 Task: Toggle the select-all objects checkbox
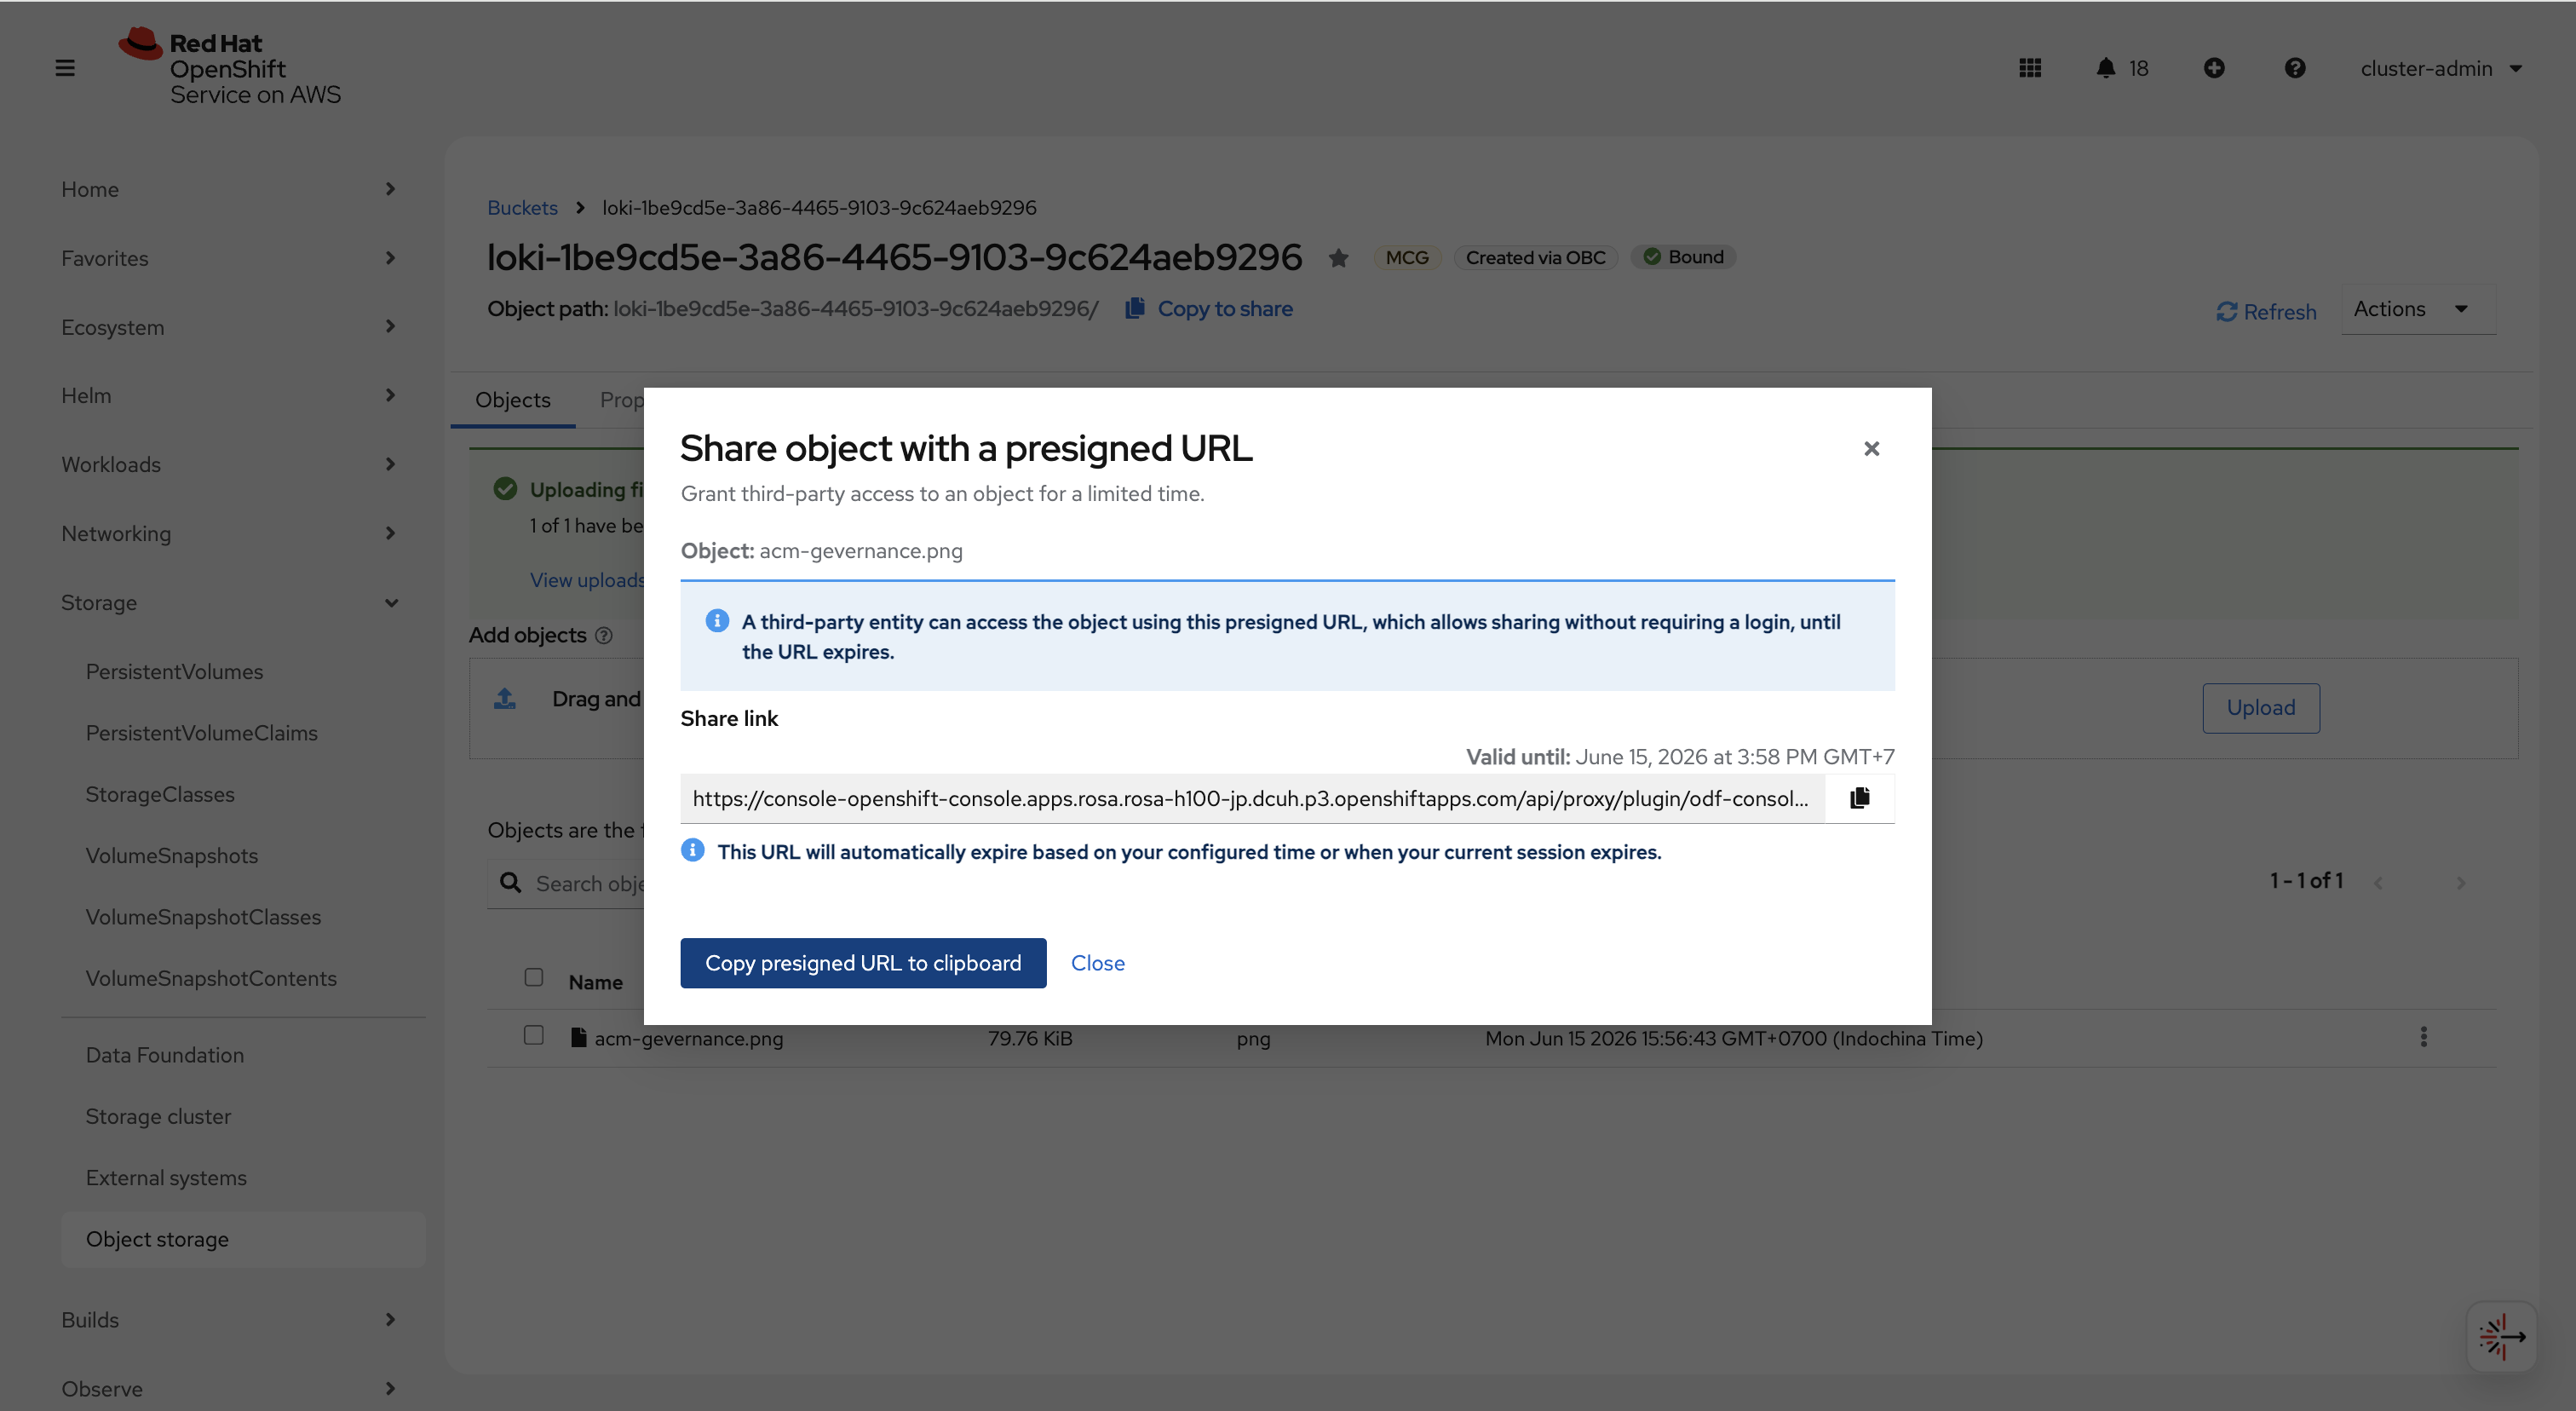[534, 977]
